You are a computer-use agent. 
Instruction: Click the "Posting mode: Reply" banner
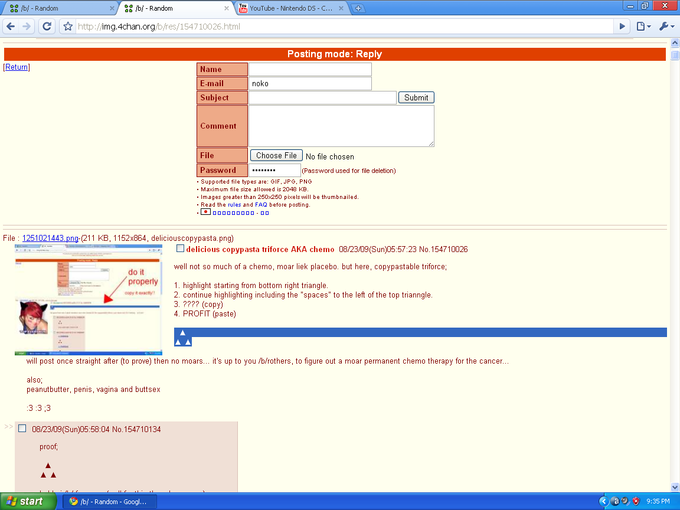coord(334,54)
